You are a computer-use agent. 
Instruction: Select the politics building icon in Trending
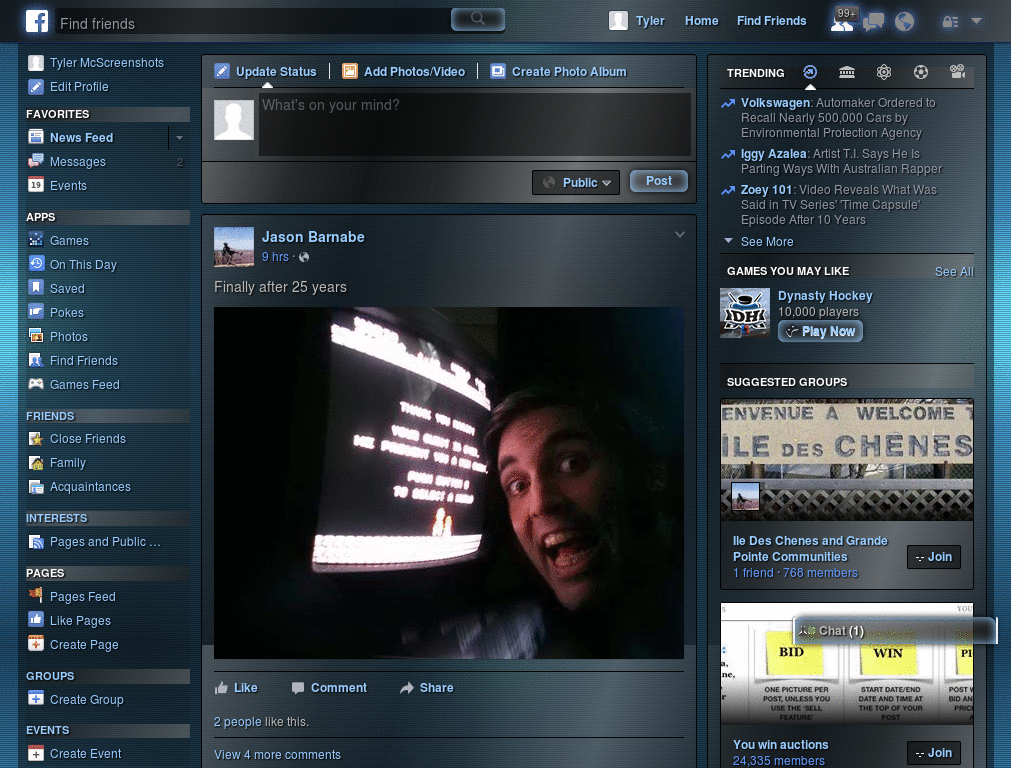coord(847,72)
